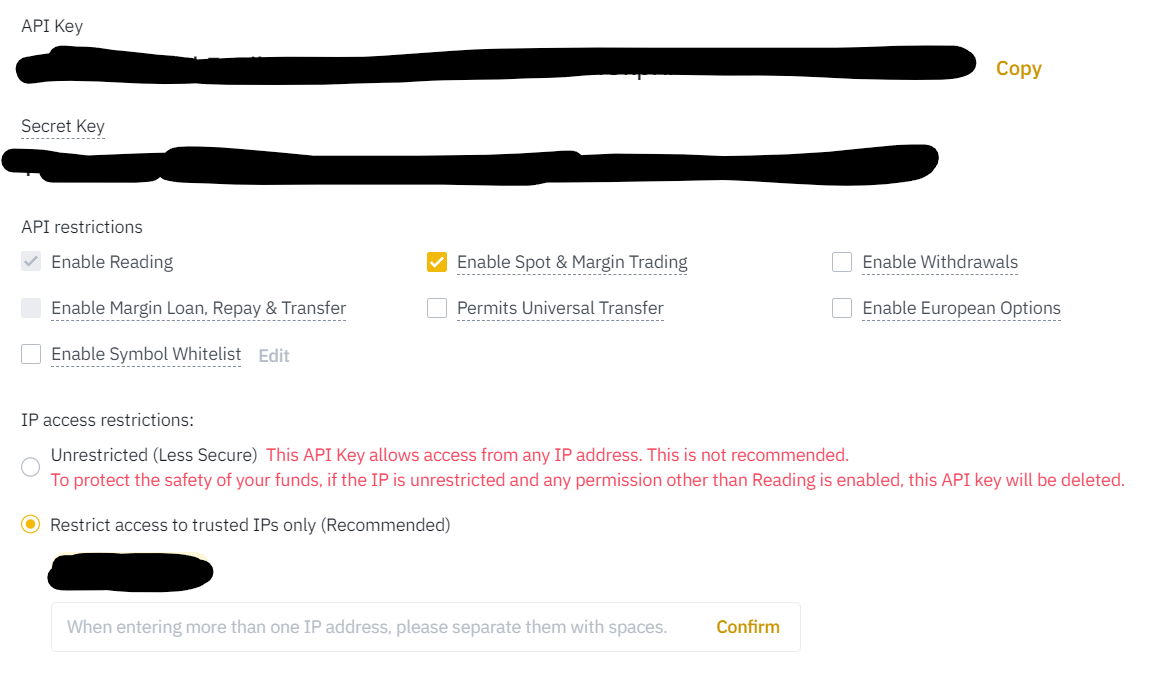The width and height of the screenshot is (1174, 692).
Task: Open Enable Spot & Margin Trading info
Action: pyautogui.click(x=571, y=261)
